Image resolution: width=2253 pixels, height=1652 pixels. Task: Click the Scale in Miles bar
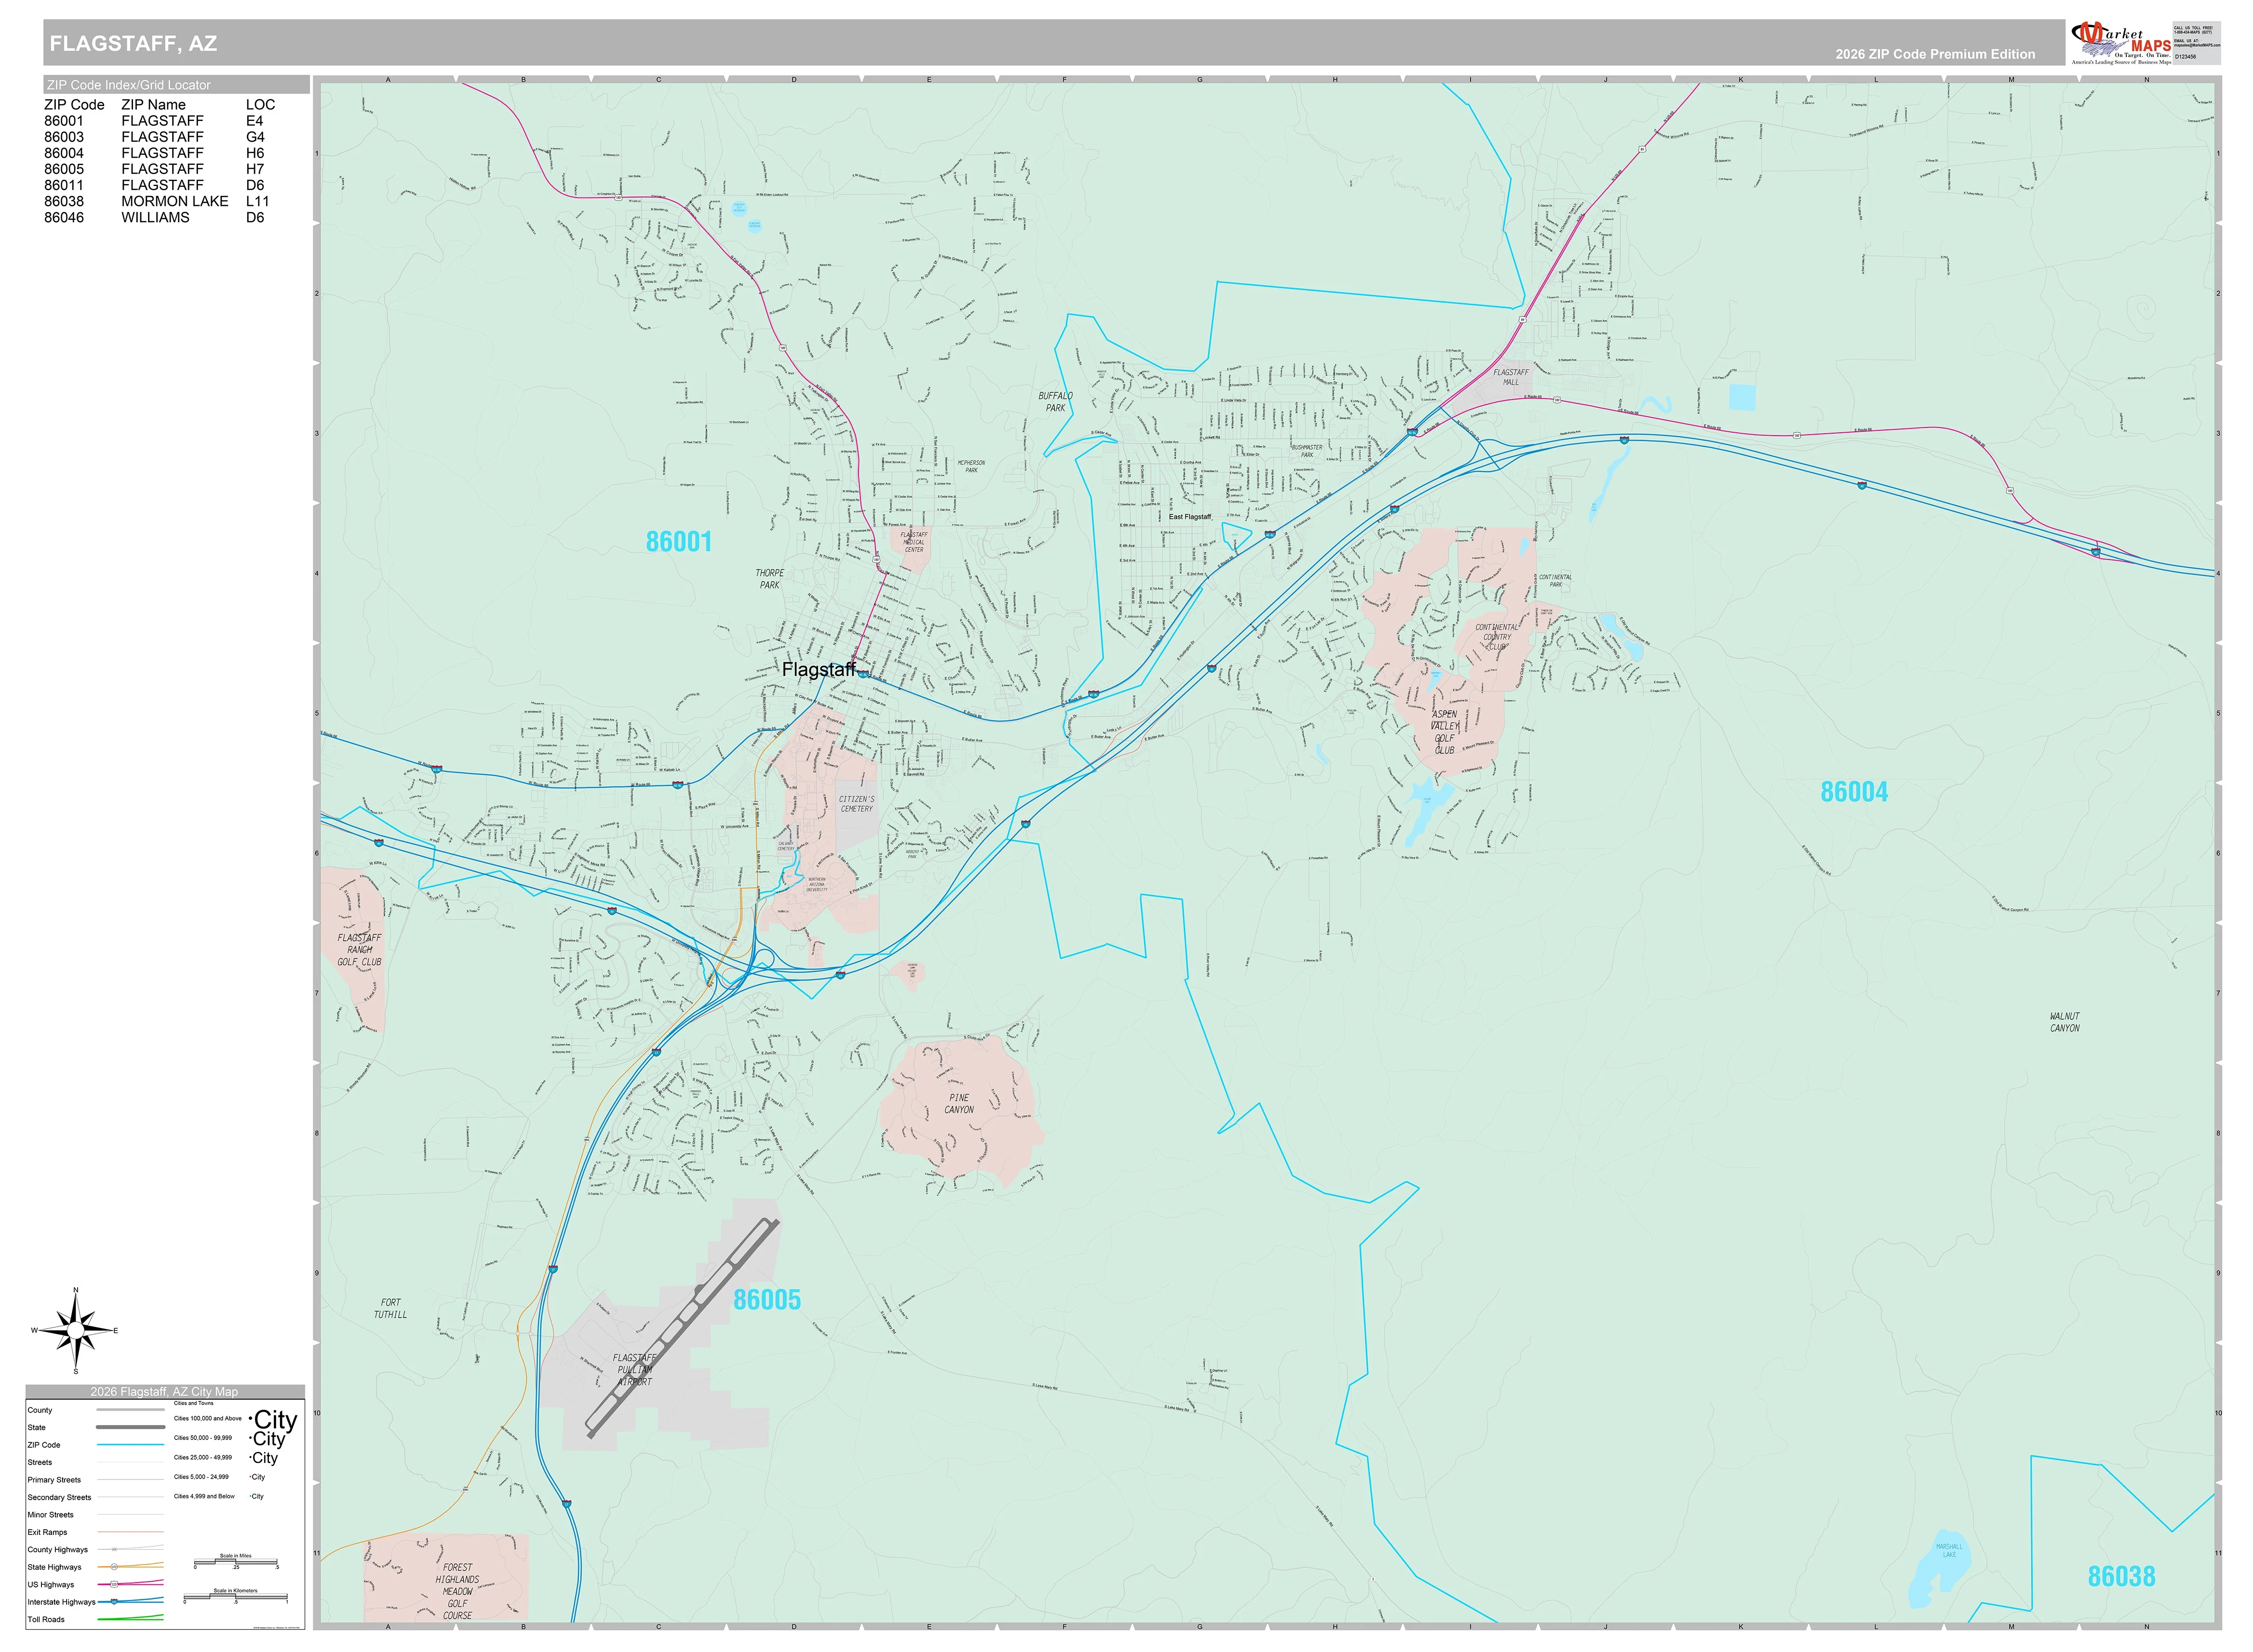point(236,1561)
